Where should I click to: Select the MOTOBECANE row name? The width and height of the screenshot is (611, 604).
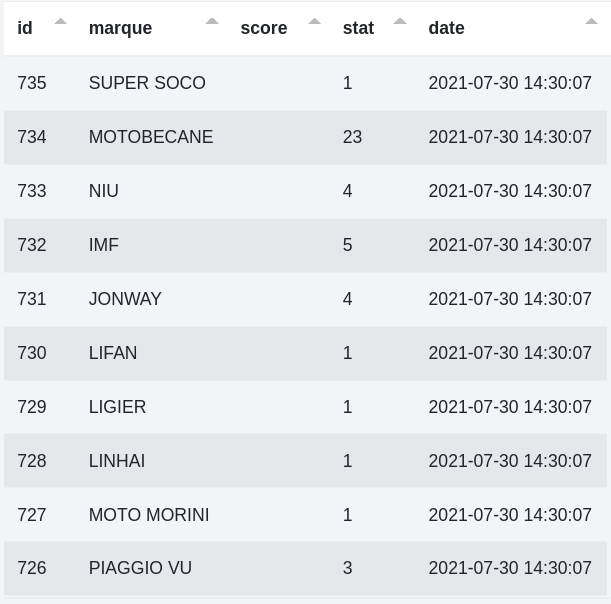(151, 137)
